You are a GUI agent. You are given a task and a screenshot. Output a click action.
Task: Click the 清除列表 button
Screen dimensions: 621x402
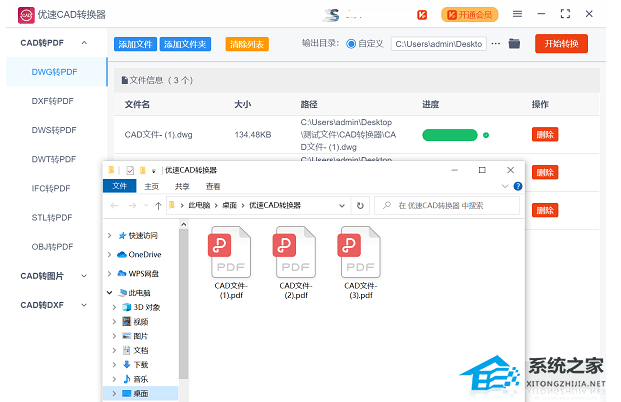tap(247, 44)
